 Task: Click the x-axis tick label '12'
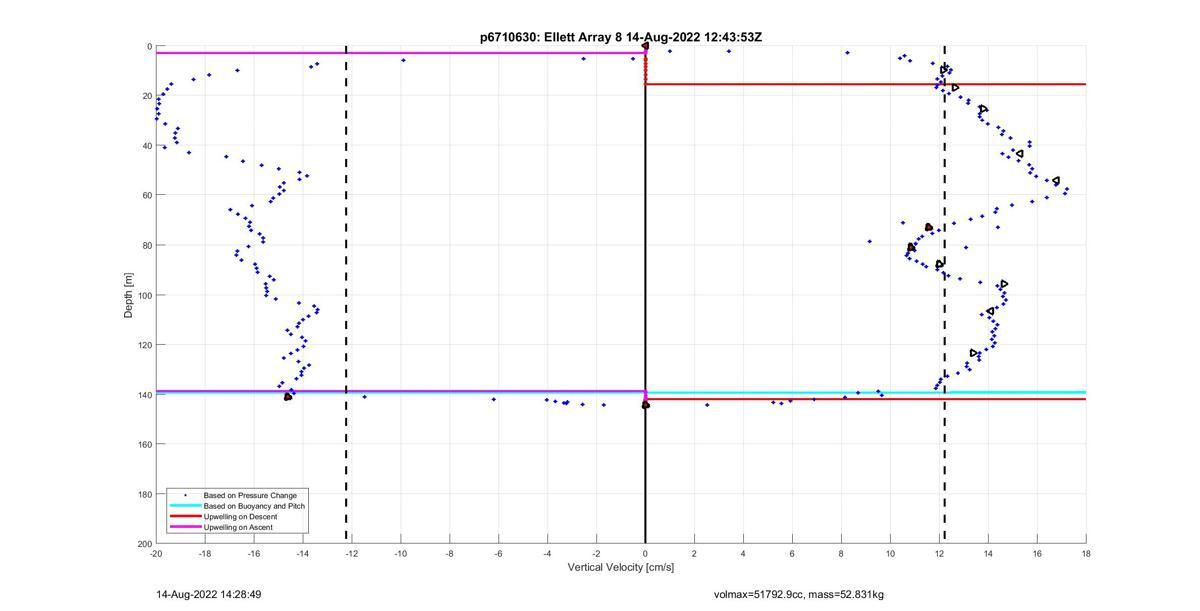click(x=939, y=553)
